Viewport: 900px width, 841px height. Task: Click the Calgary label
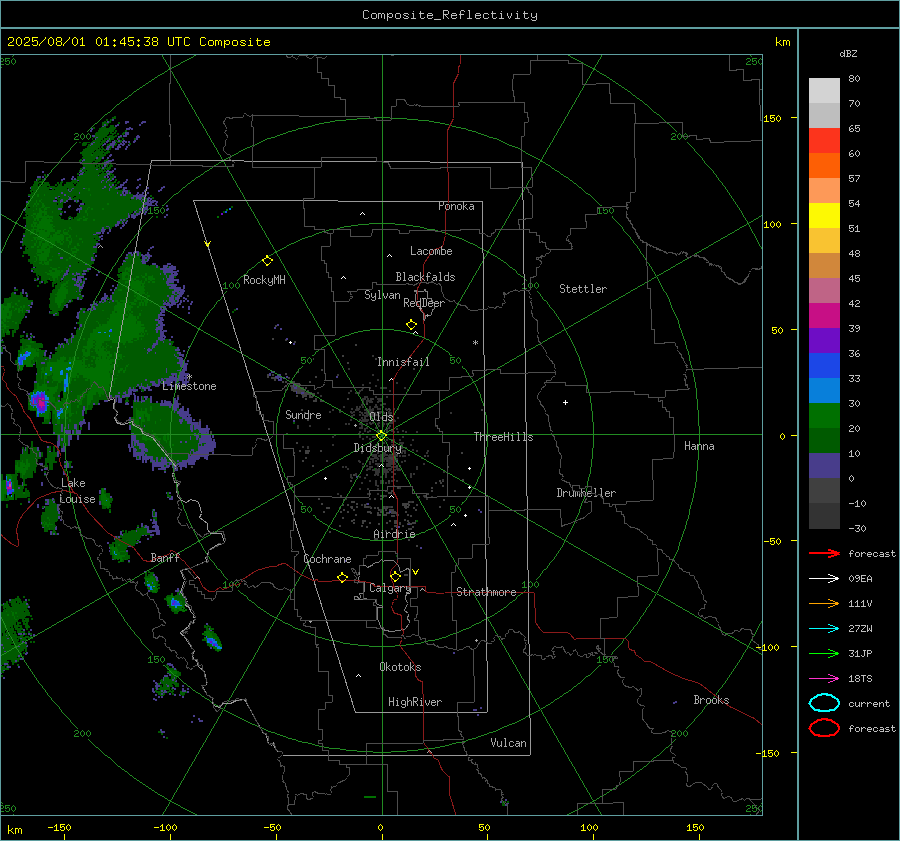[390, 588]
